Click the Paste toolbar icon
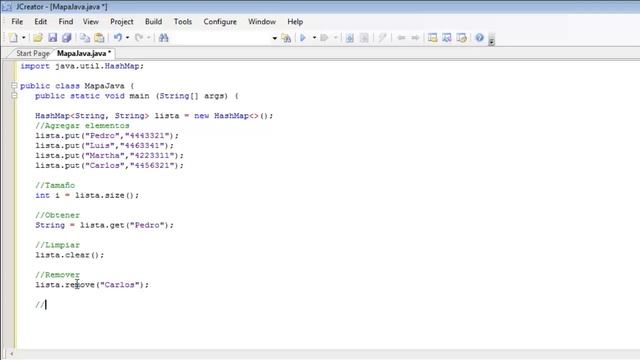640x360 pixels. point(99,38)
